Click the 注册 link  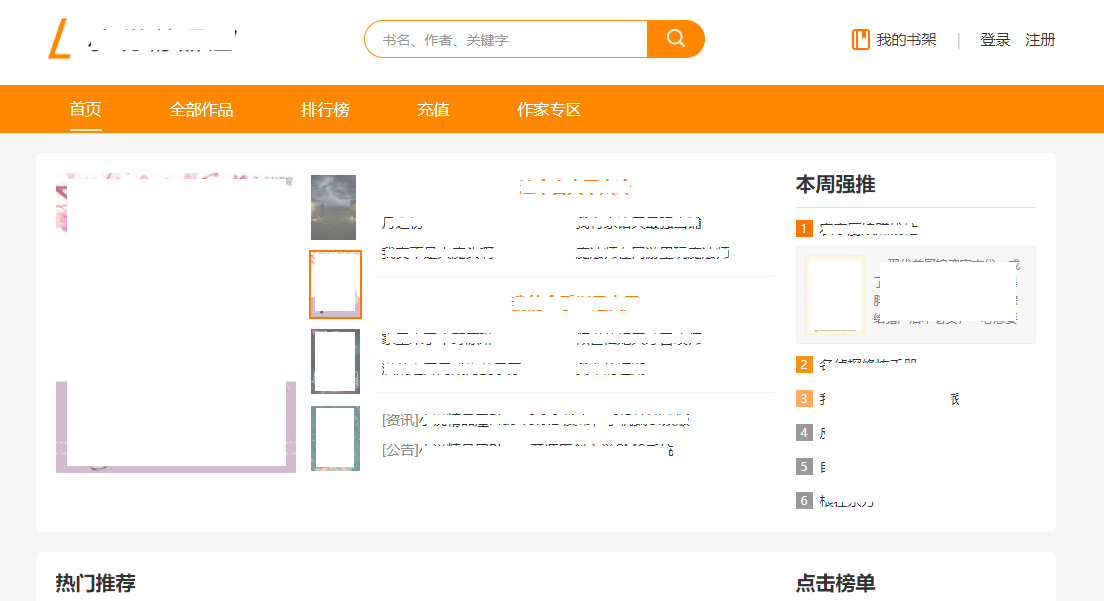[1040, 40]
